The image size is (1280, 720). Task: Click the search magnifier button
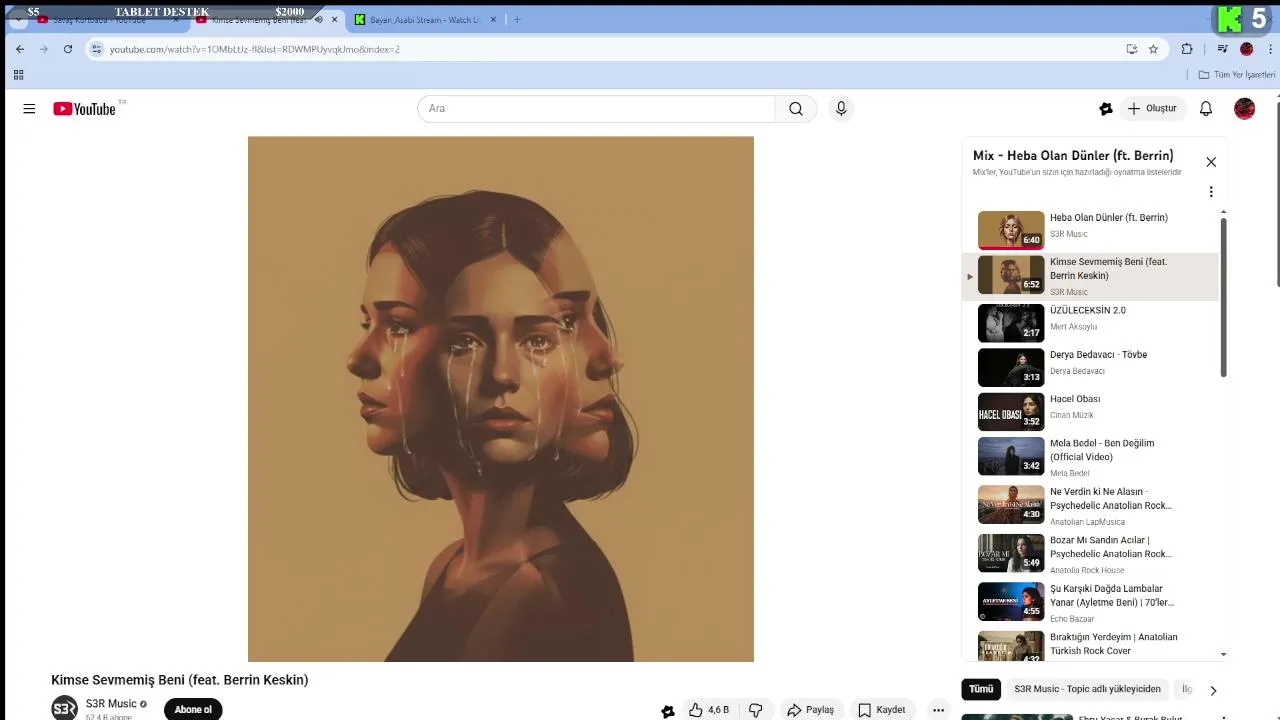point(796,109)
